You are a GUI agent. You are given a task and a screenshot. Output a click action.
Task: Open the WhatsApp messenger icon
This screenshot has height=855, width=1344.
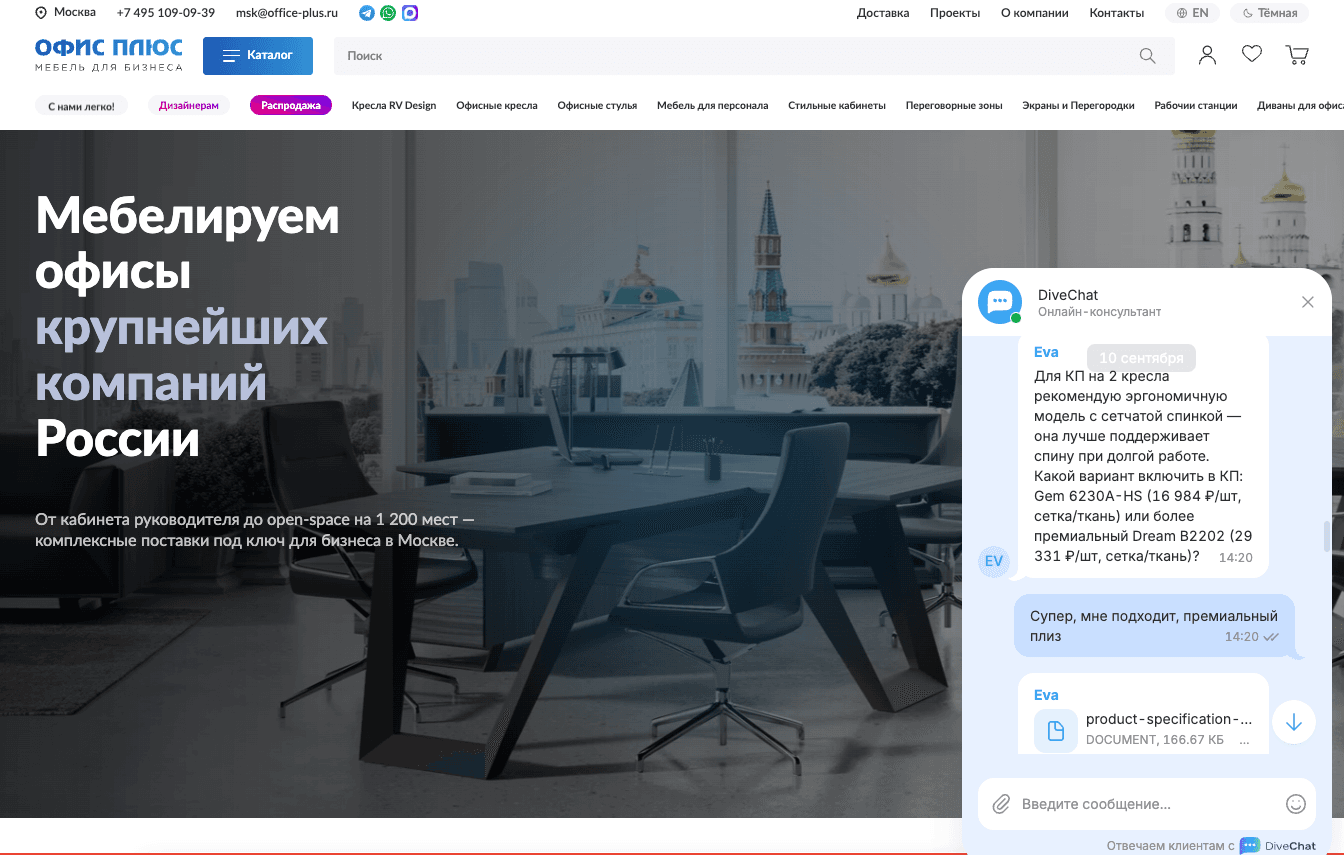point(388,13)
